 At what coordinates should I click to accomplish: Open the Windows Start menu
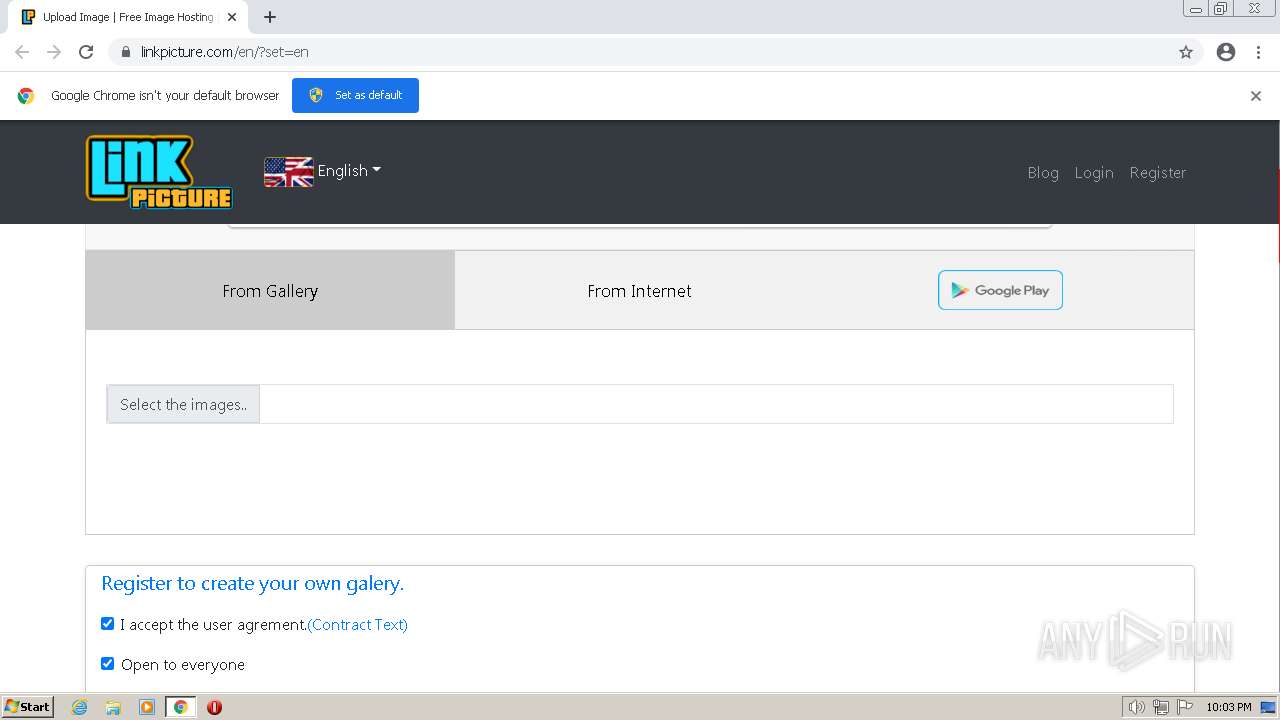[27, 707]
